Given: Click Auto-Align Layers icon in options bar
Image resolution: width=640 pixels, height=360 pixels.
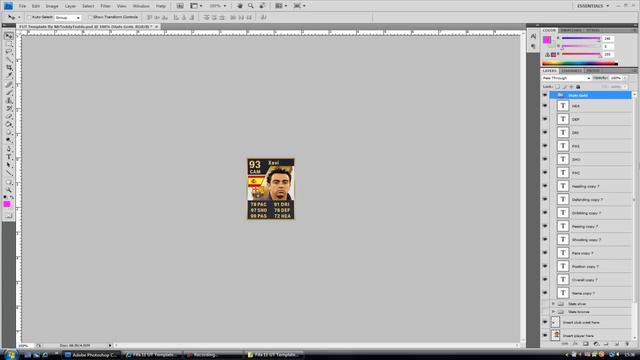Looking at the screenshot, I should (264, 18).
